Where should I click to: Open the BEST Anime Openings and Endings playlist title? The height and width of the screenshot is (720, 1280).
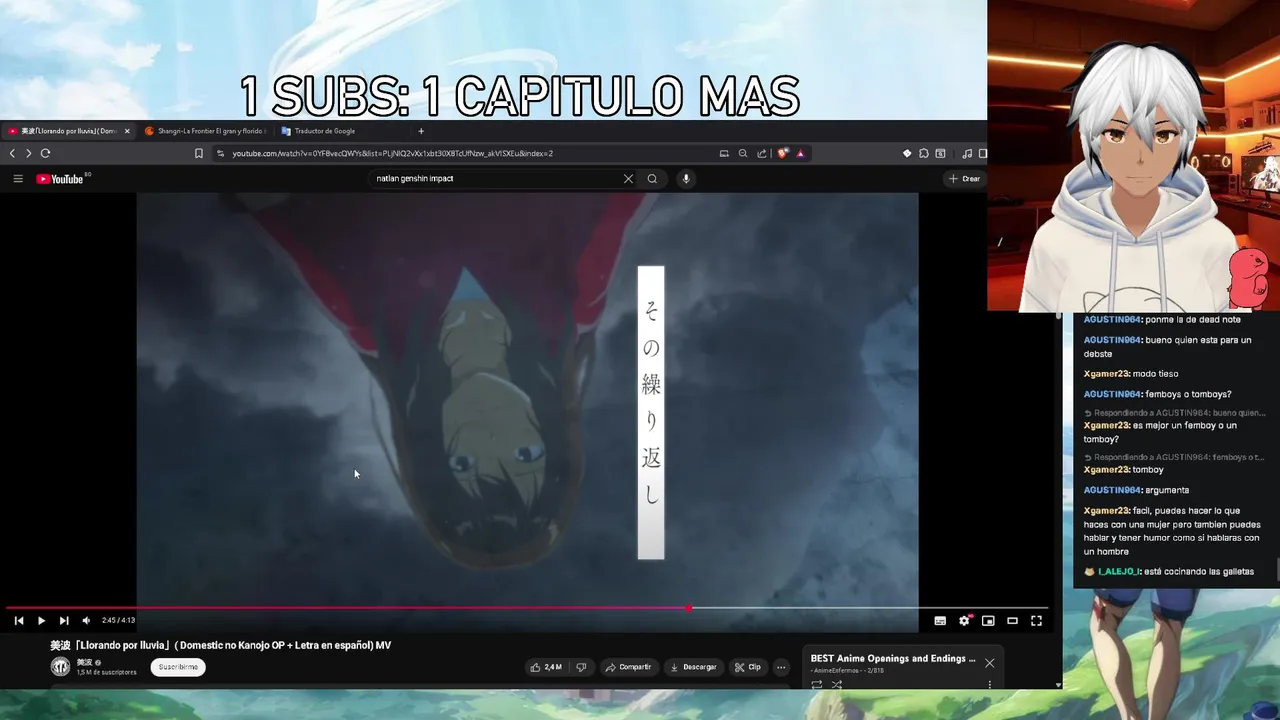pyautogui.click(x=893, y=659)
